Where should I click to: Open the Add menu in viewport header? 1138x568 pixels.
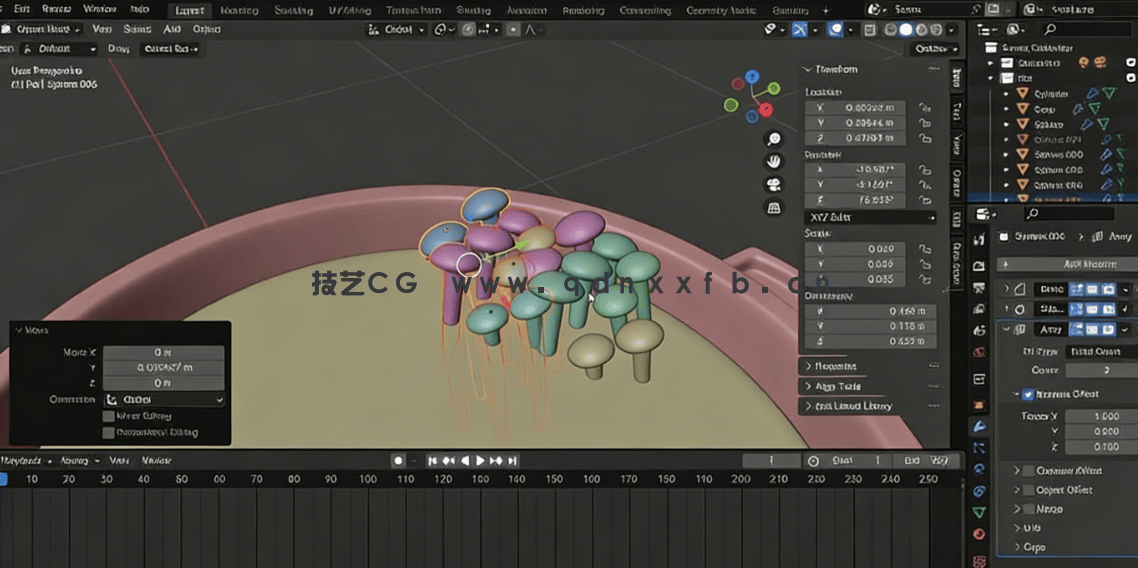(172, 29)
